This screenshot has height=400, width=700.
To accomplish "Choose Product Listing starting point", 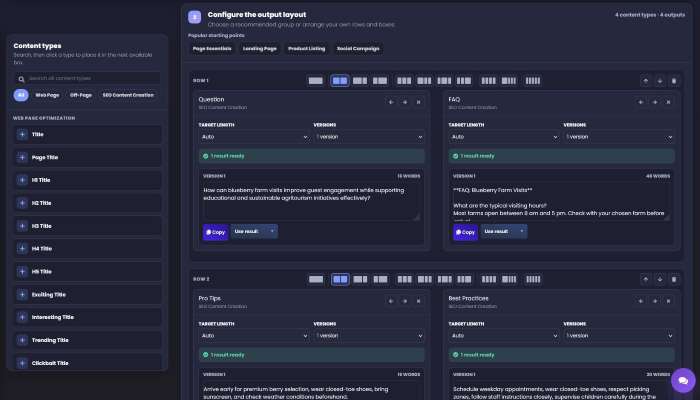I will pos(307,49).
